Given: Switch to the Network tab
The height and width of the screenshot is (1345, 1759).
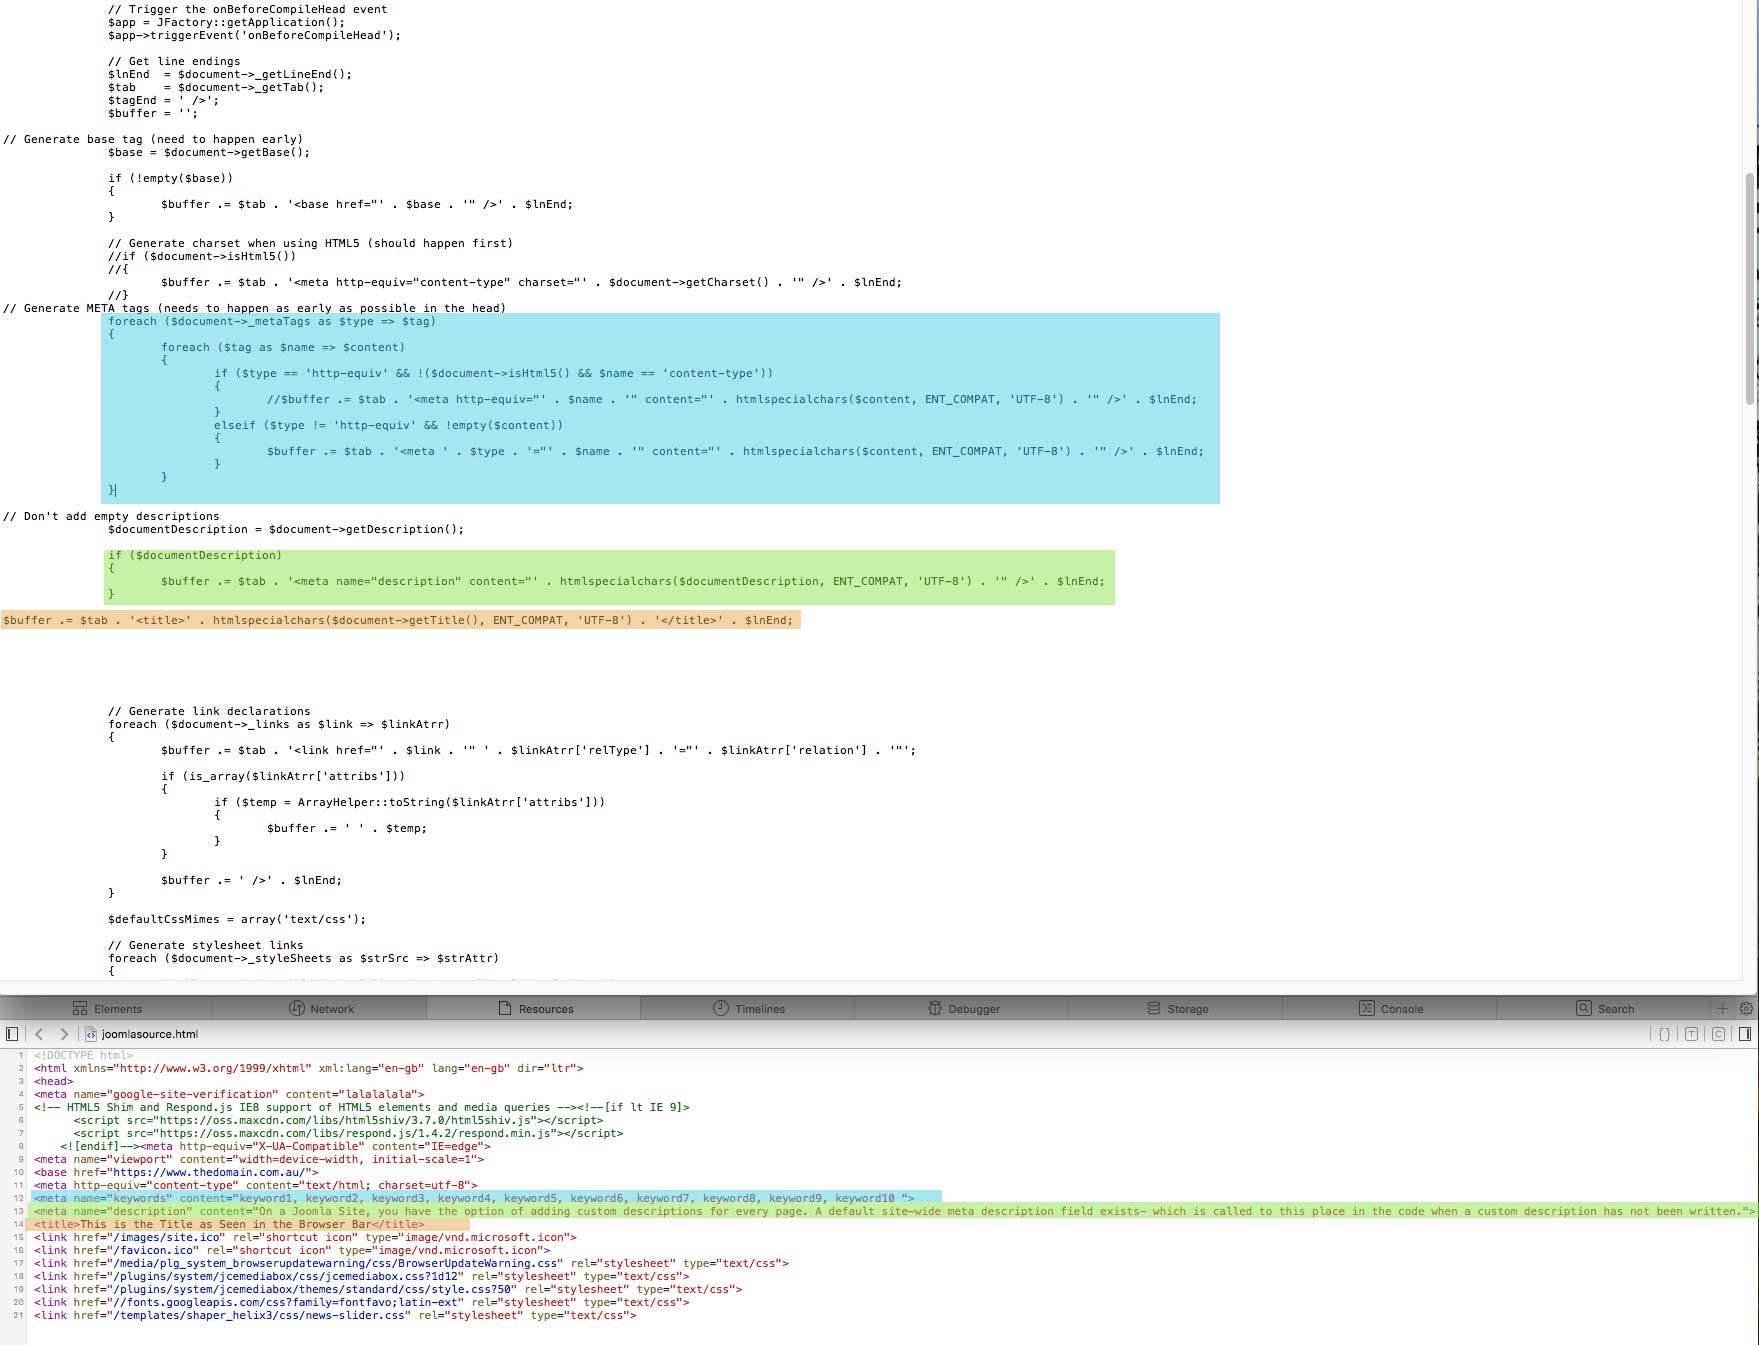Looking at the screenshot, I should click(321, 1009).
